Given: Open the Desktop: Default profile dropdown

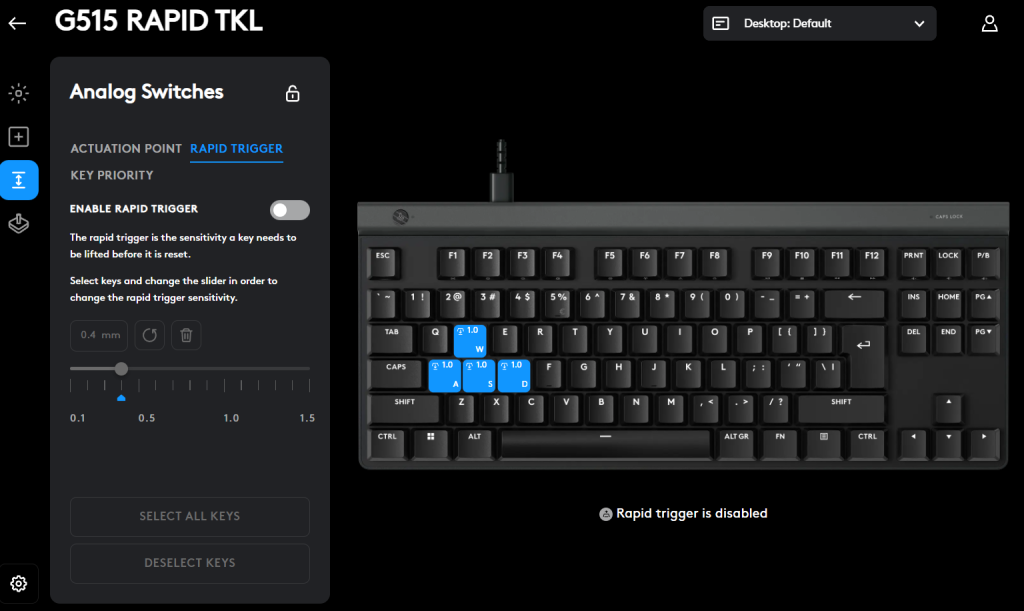Looking at the screenshot, I should click(820, 24).
